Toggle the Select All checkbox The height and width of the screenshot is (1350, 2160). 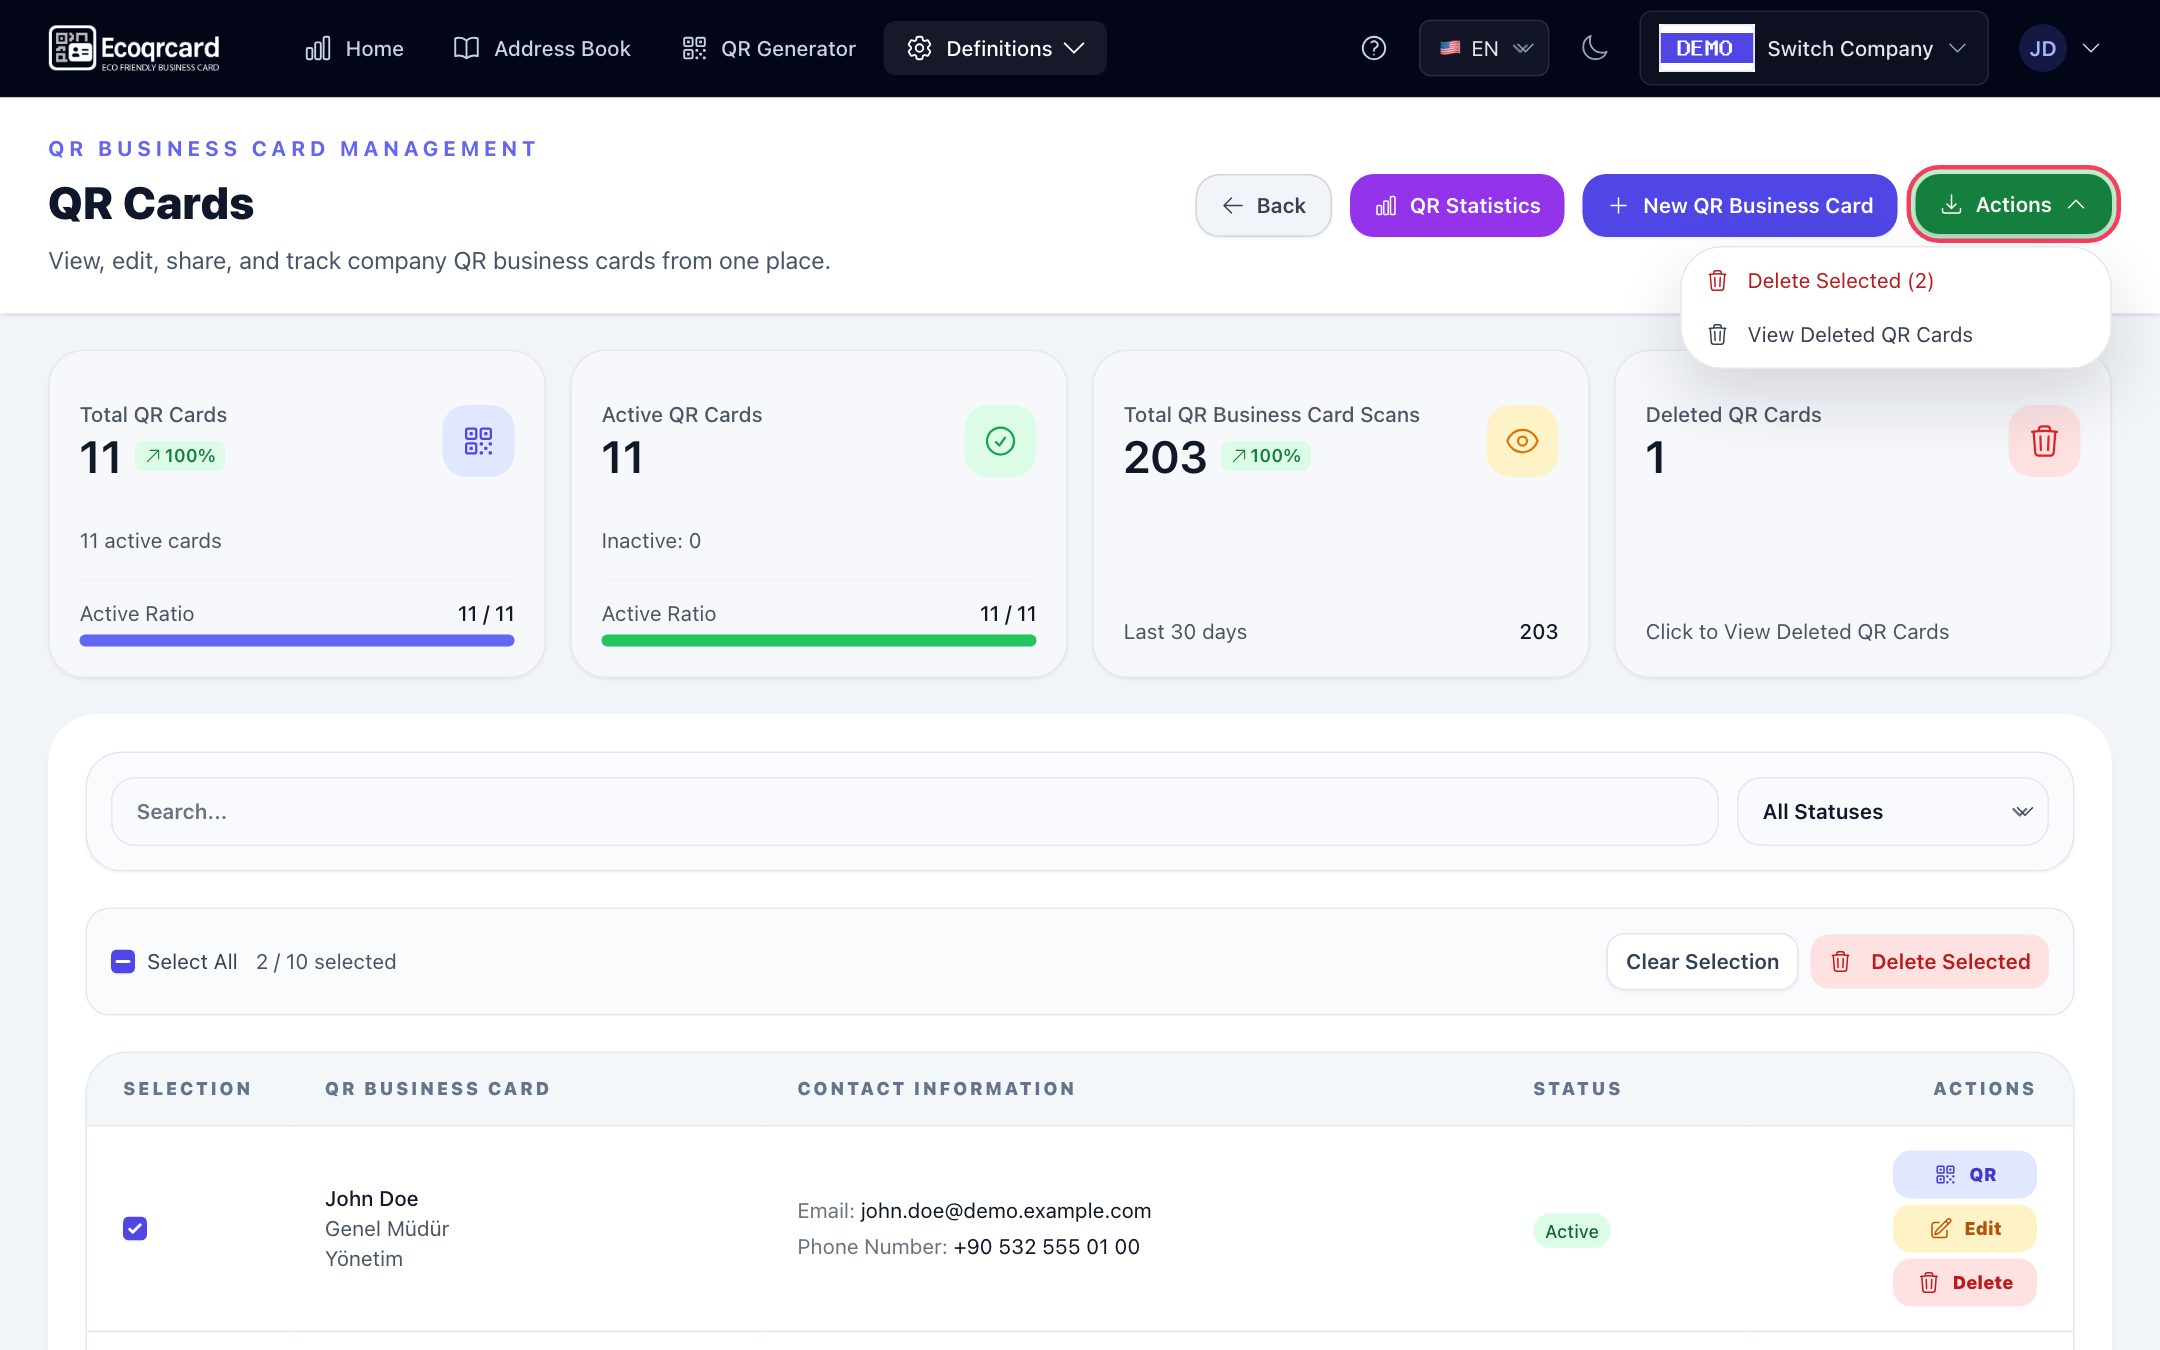123,962
